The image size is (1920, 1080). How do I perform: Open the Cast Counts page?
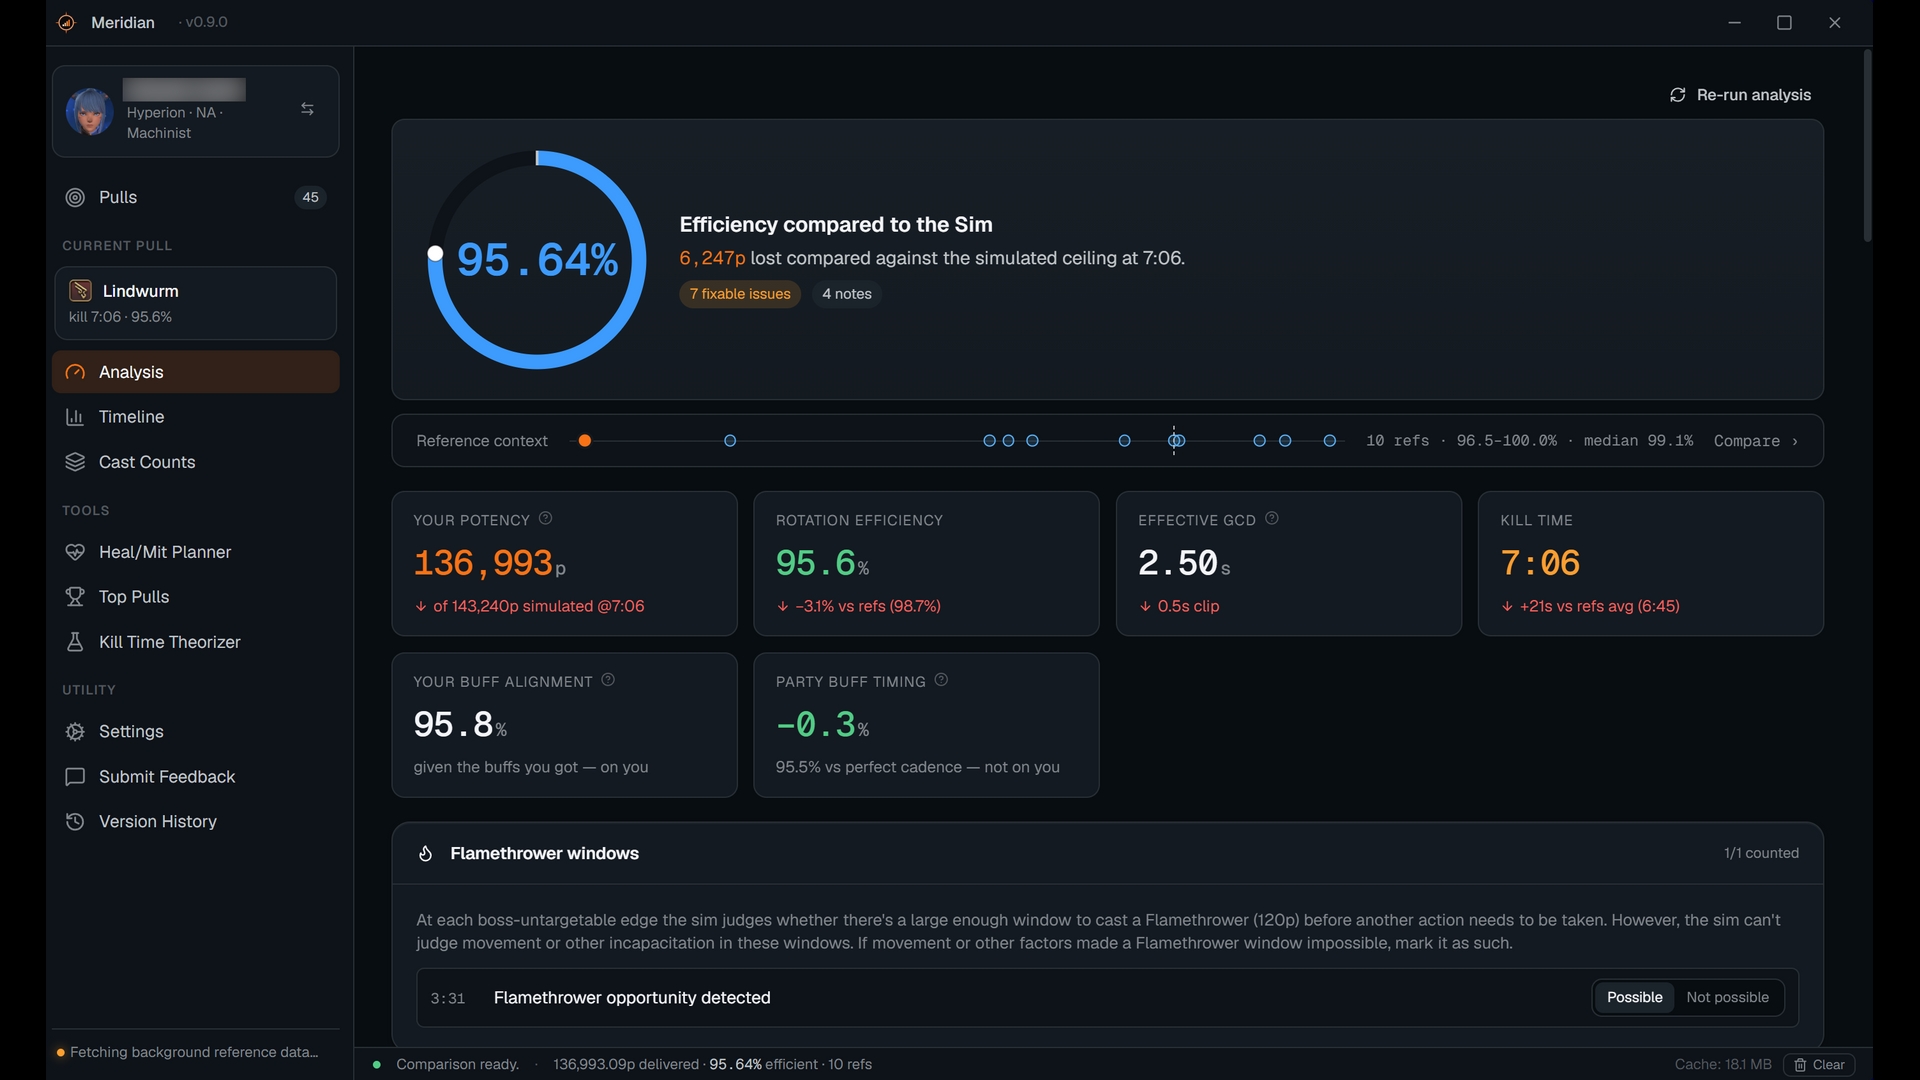(195, 462)
